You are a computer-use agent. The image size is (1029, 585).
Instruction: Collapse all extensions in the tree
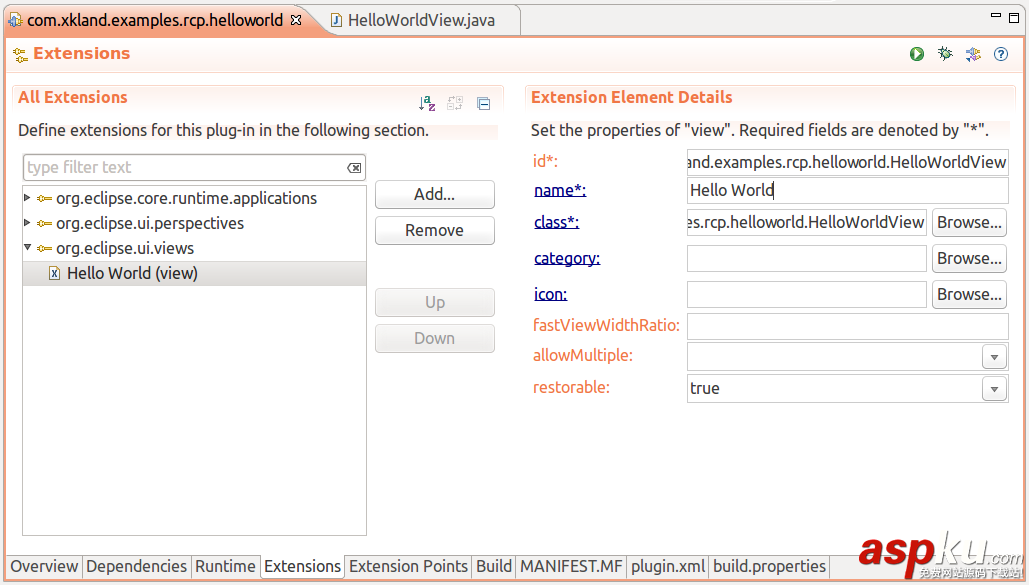tap(483, 103)
